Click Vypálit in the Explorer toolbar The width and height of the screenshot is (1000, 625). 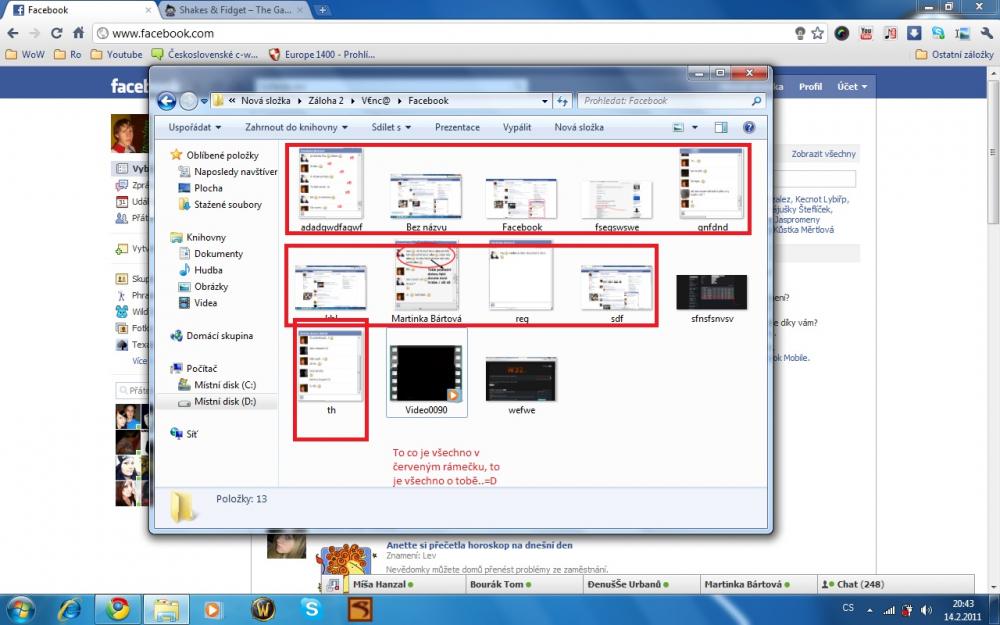pyautogui.click(x=517, y=128)
